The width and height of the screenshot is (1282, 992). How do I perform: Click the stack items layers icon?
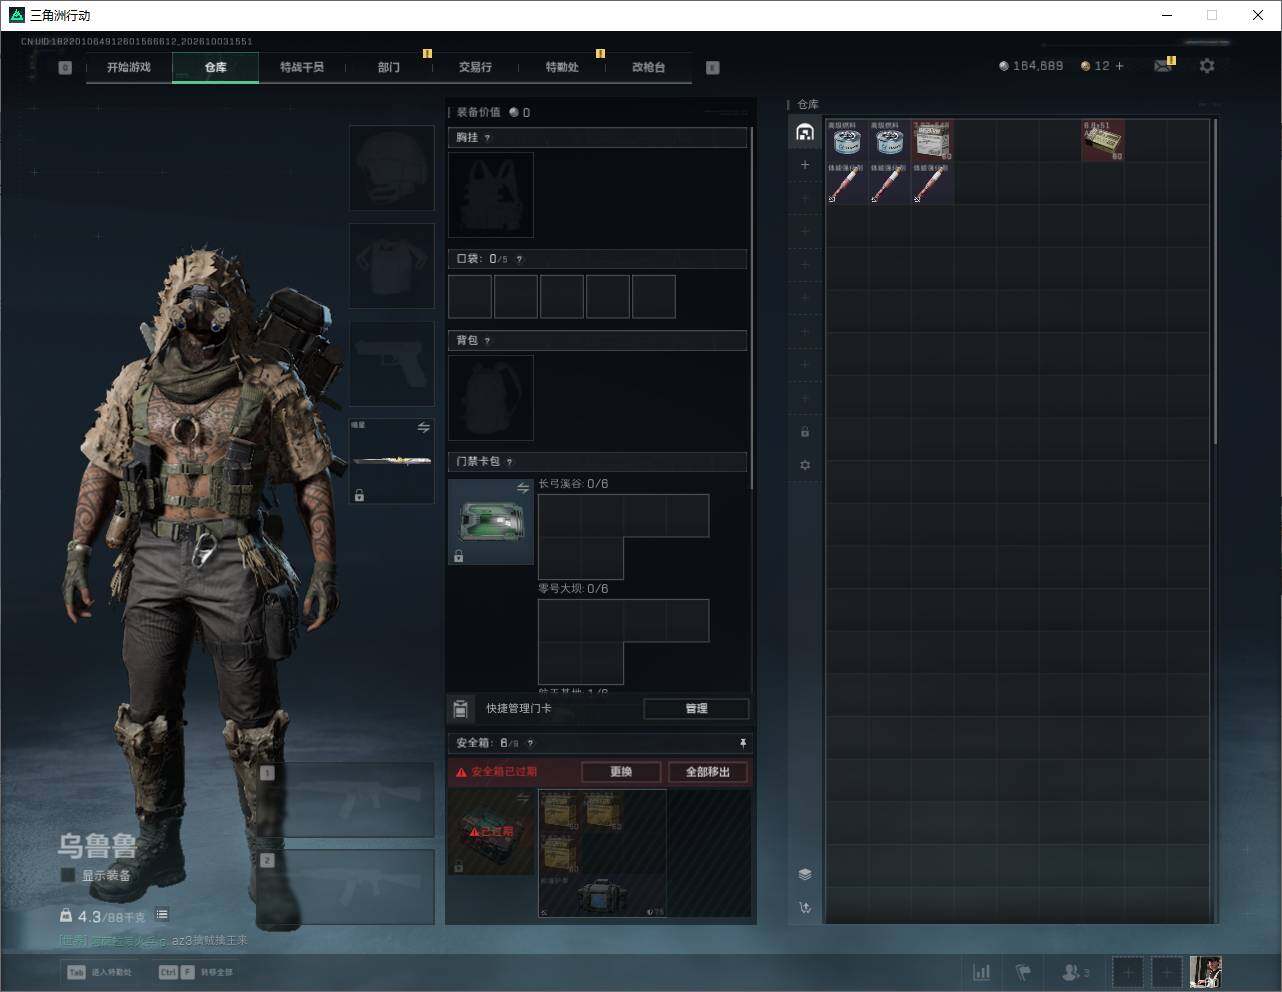(805, 874)
